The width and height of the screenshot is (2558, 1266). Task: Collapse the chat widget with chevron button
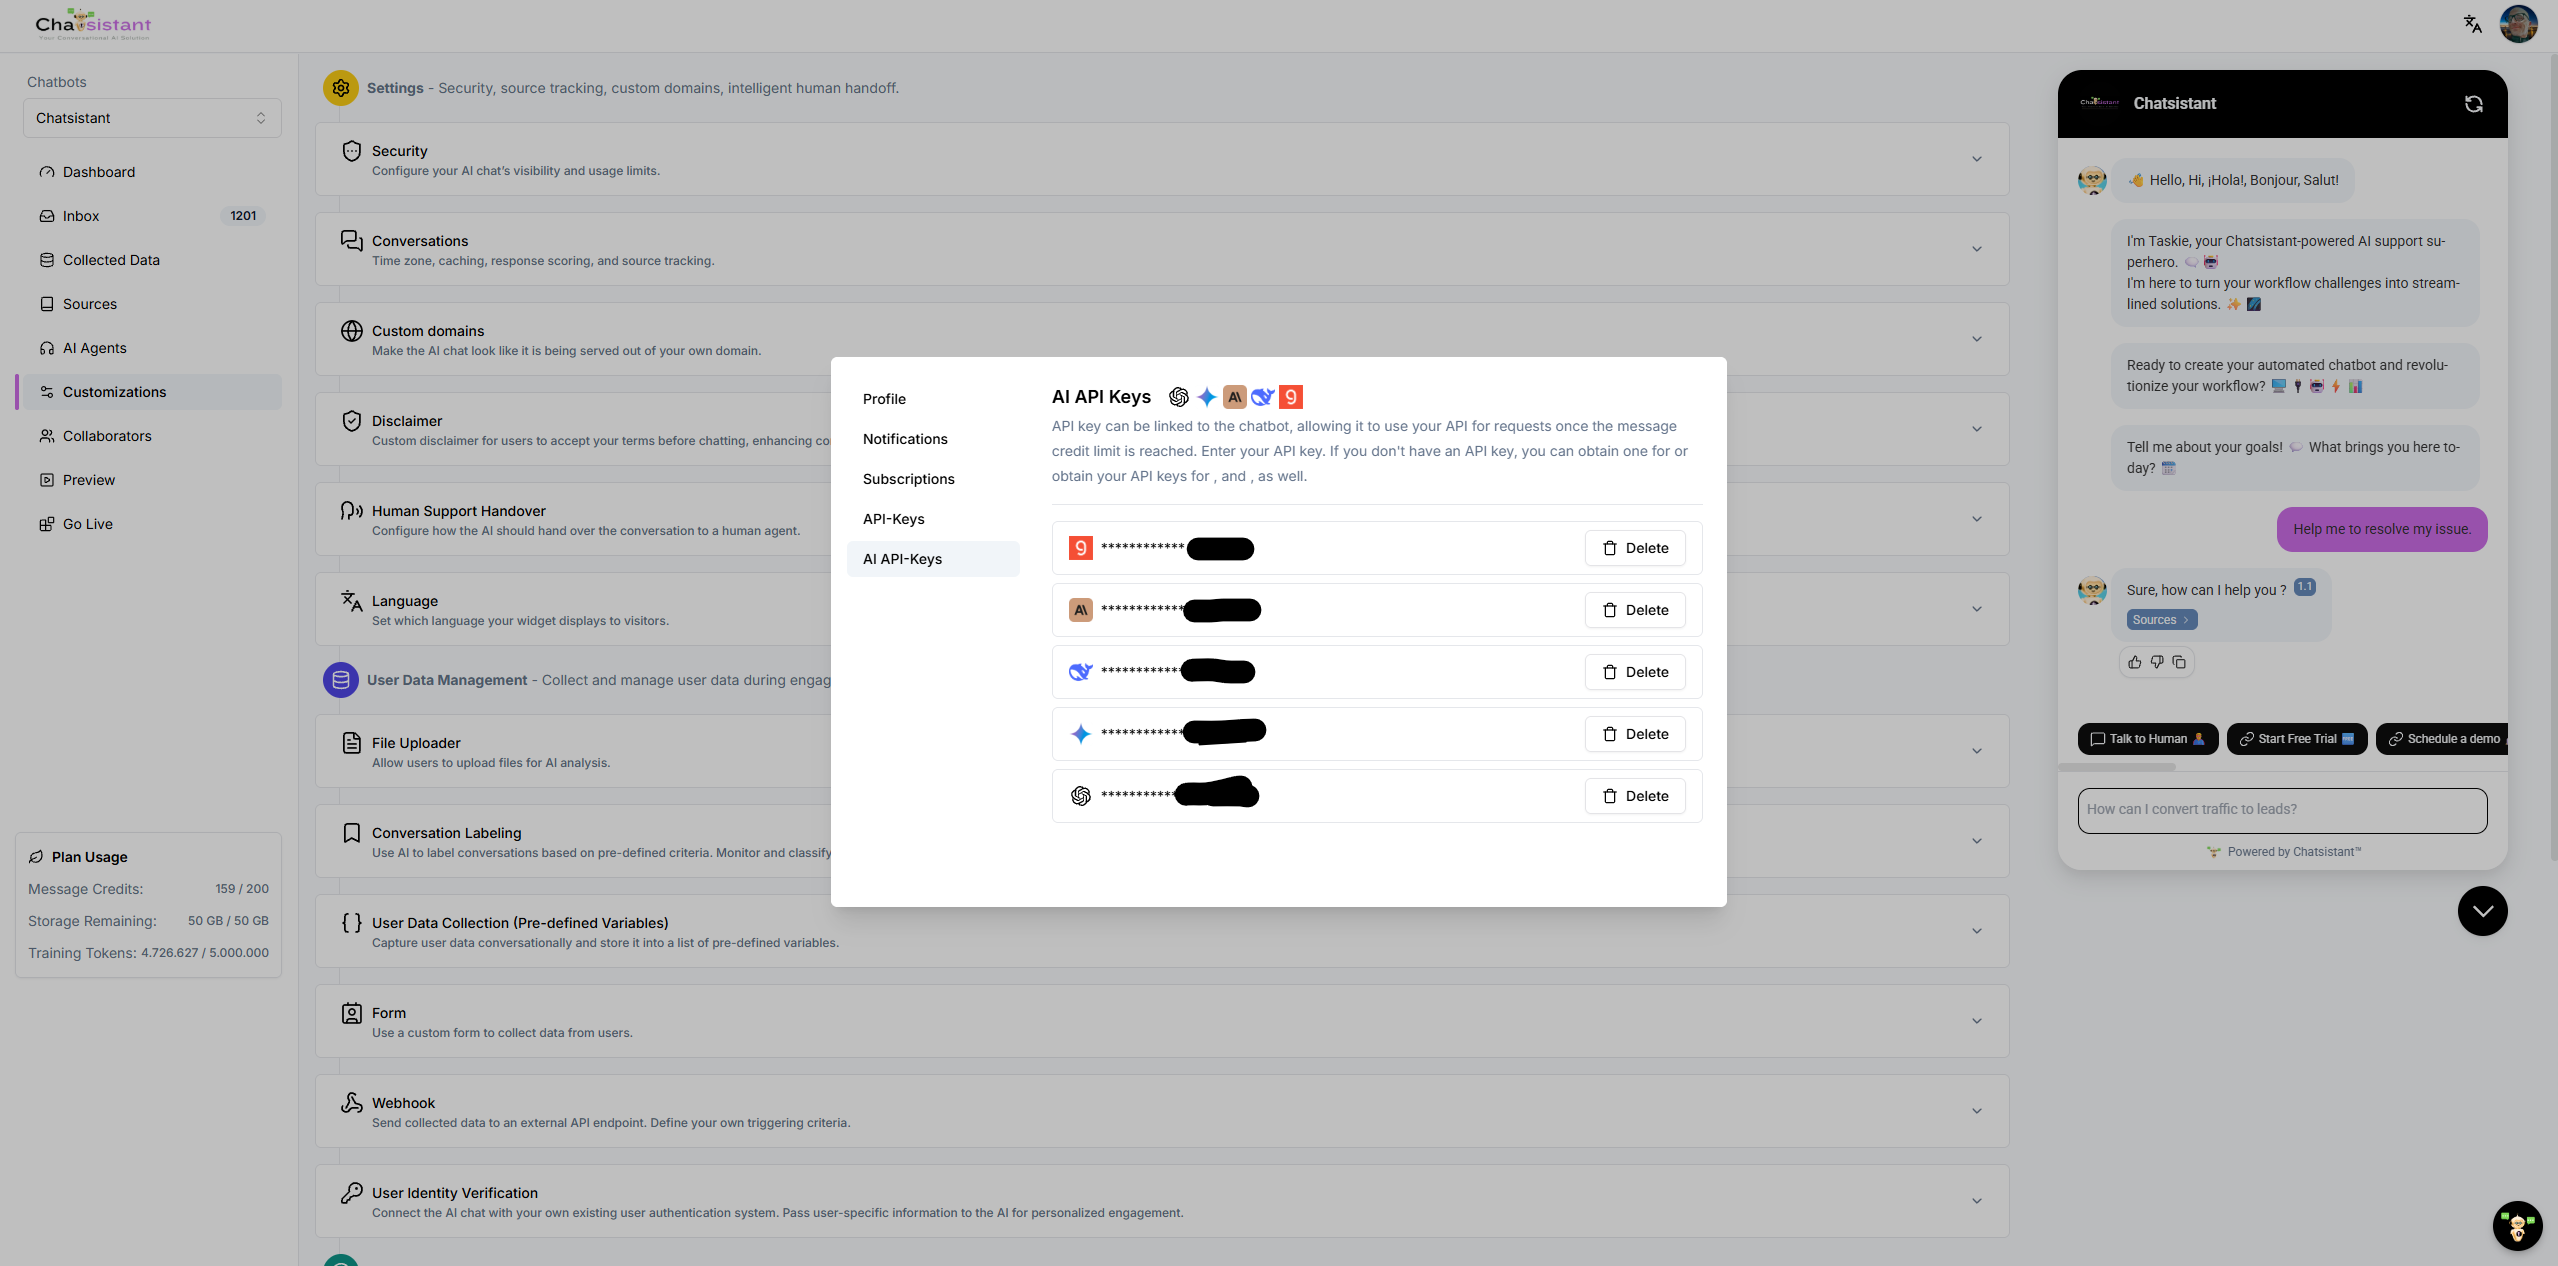(x=2482, y=911)
